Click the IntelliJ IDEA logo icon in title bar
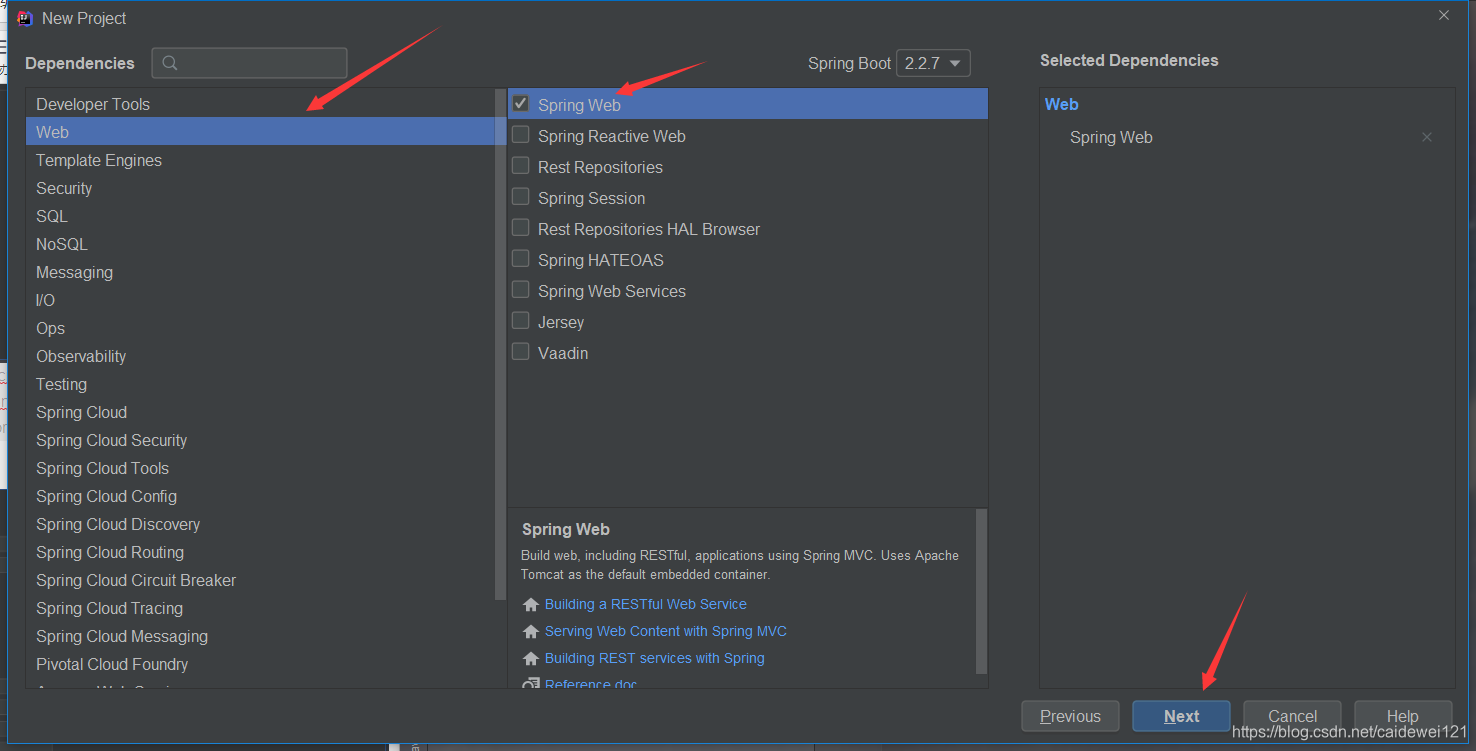The height and width of the screenshot is (751, 1476). 25,18
